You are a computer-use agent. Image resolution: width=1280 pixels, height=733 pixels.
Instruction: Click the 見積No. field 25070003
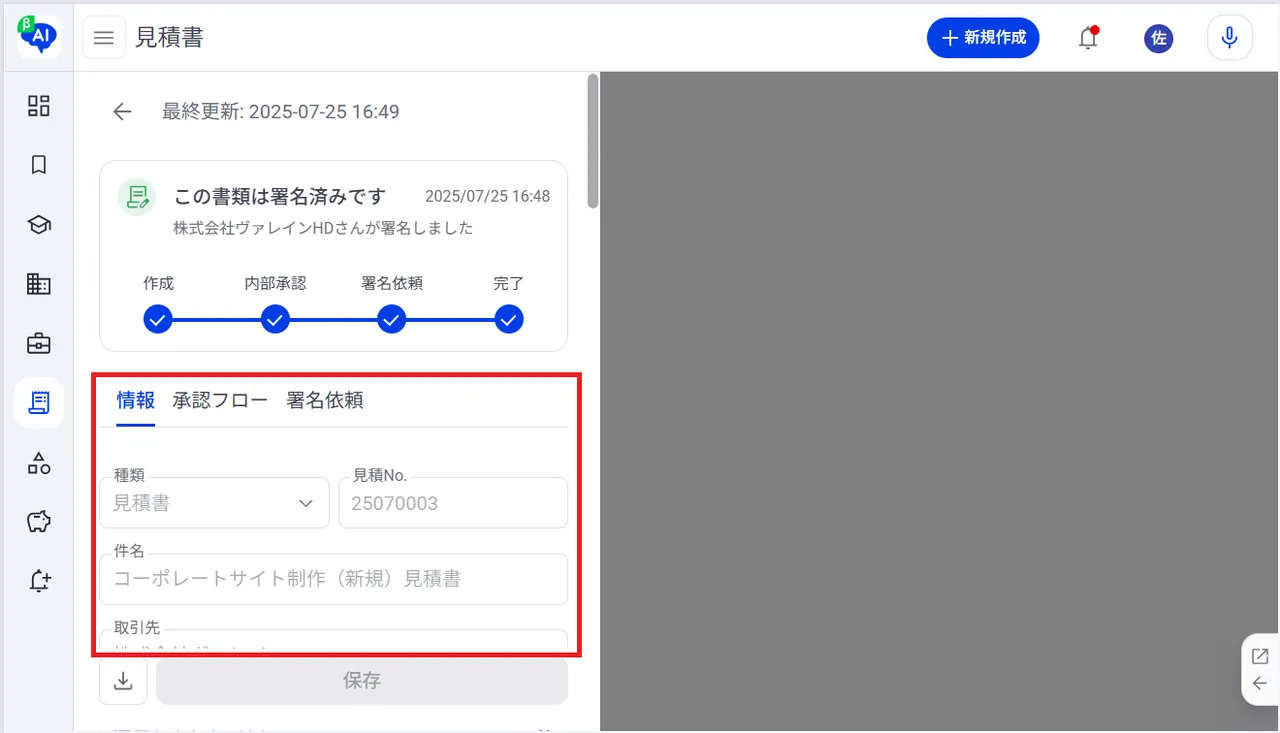point(453,503)
